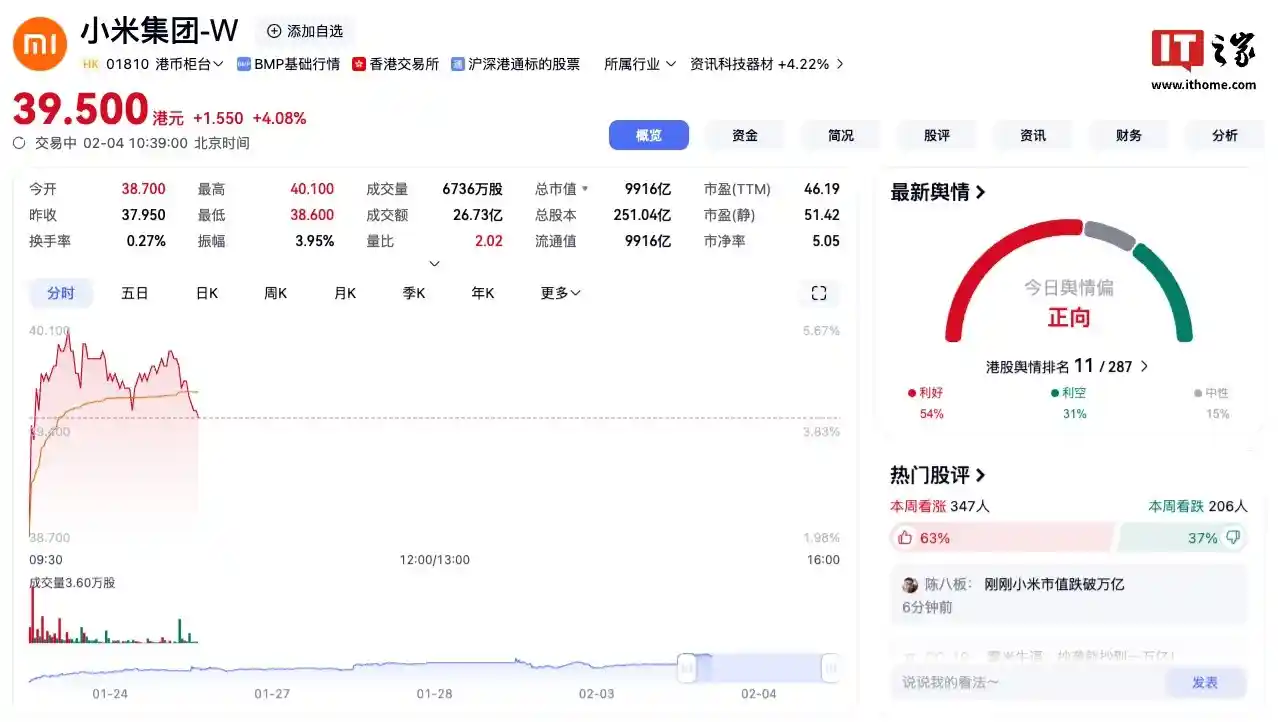Image resolution: width=1278 pixels, height=722 pixels.
Task: Open the 港币柜台 dropdown
Action: pos(189,64)
